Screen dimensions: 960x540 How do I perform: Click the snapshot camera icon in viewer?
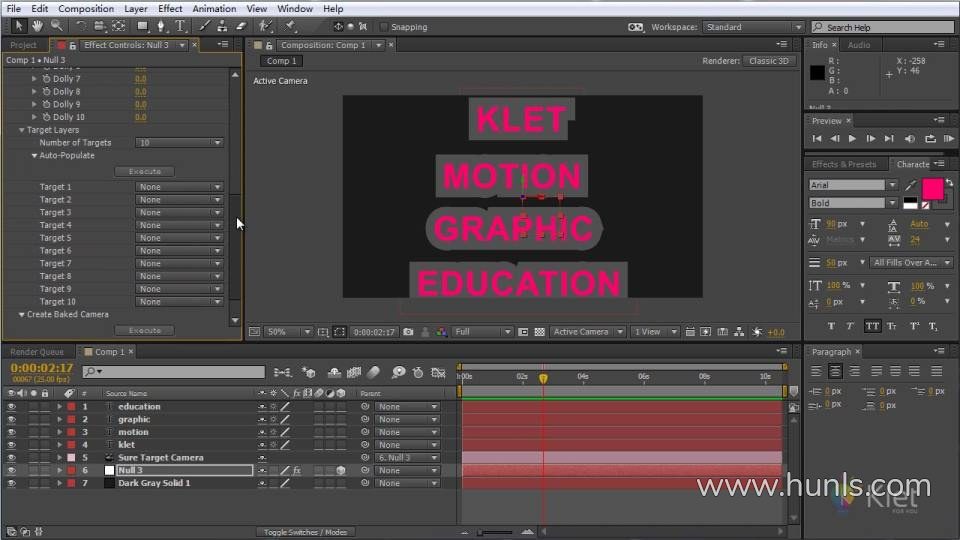tap(408, 332)
